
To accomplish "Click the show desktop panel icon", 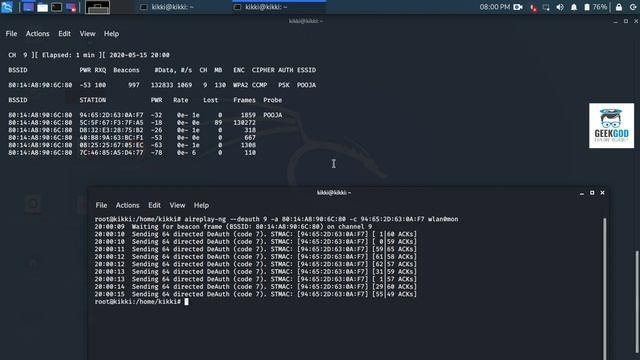I will [28, 7].
